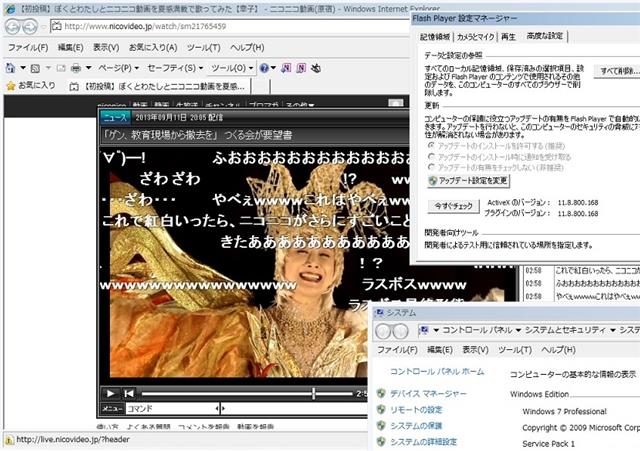Image resolution: width=640 pixels, height=451 pixels.
Task: Switch to 再生 tab in Flash Player
Action: 508,37
